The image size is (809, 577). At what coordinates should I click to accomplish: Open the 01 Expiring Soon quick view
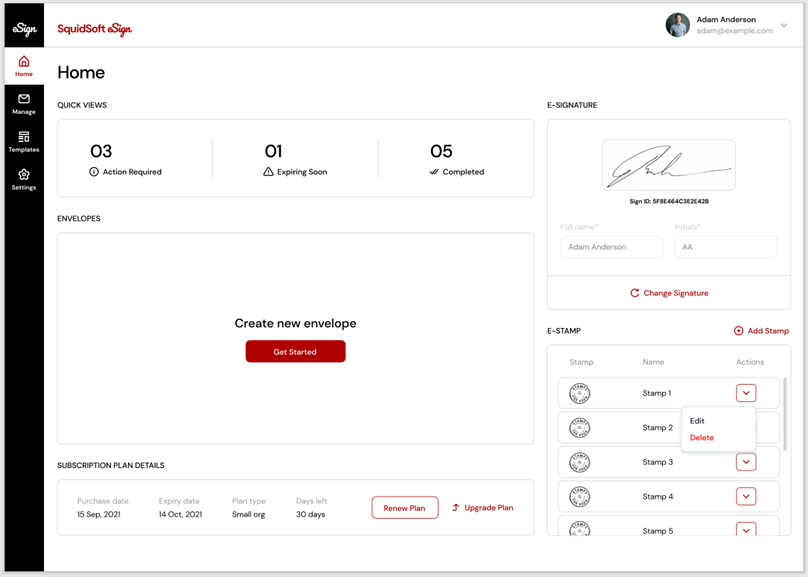295,159
